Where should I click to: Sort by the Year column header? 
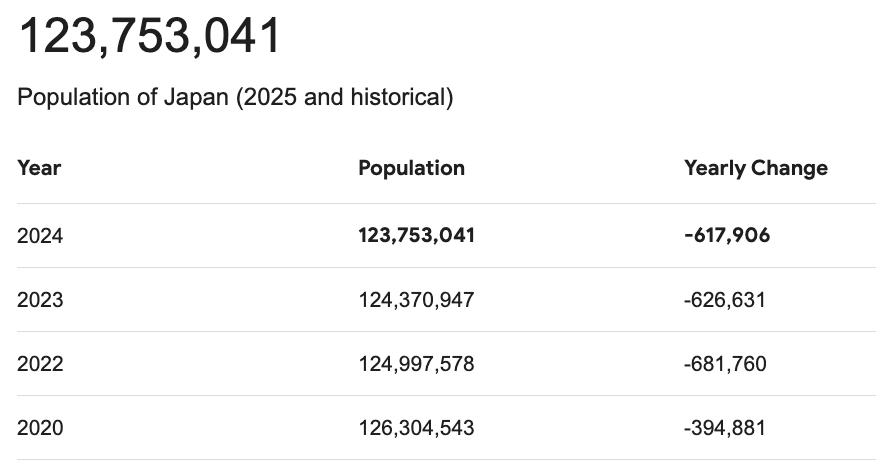(x=39, y=168)
